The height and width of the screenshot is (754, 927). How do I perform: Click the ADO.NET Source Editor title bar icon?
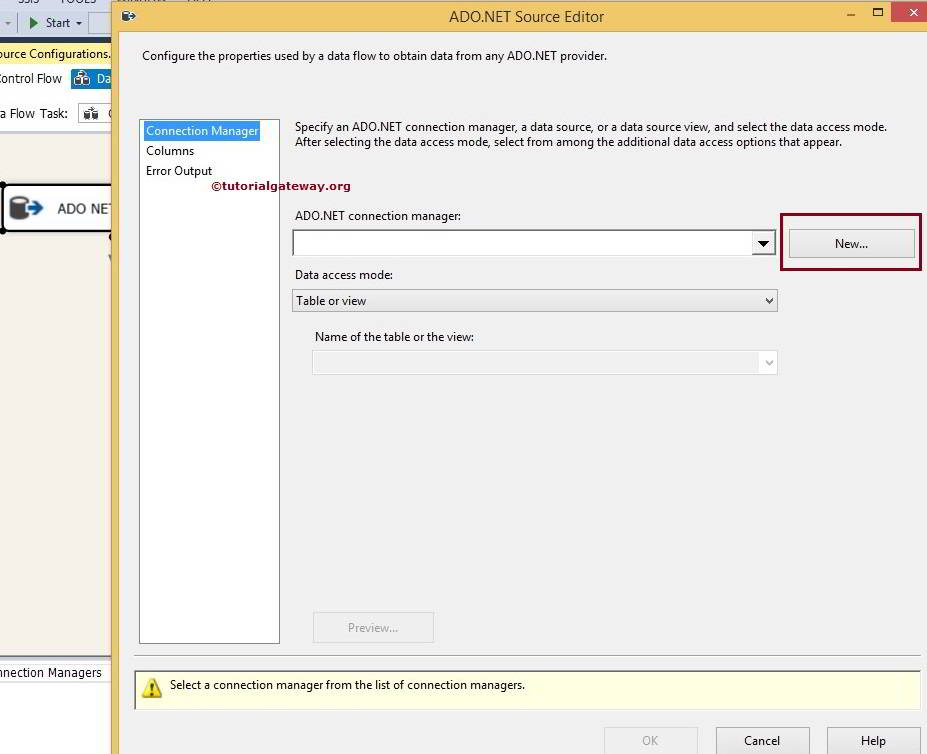click(x=128, y=16)
